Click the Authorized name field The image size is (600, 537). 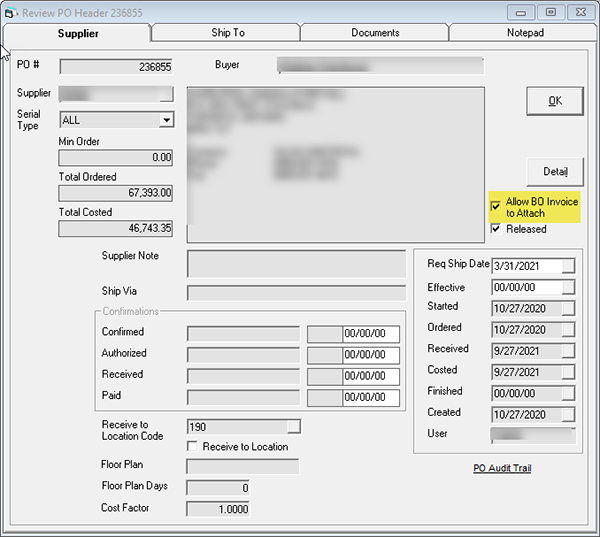tap(243, 355)
